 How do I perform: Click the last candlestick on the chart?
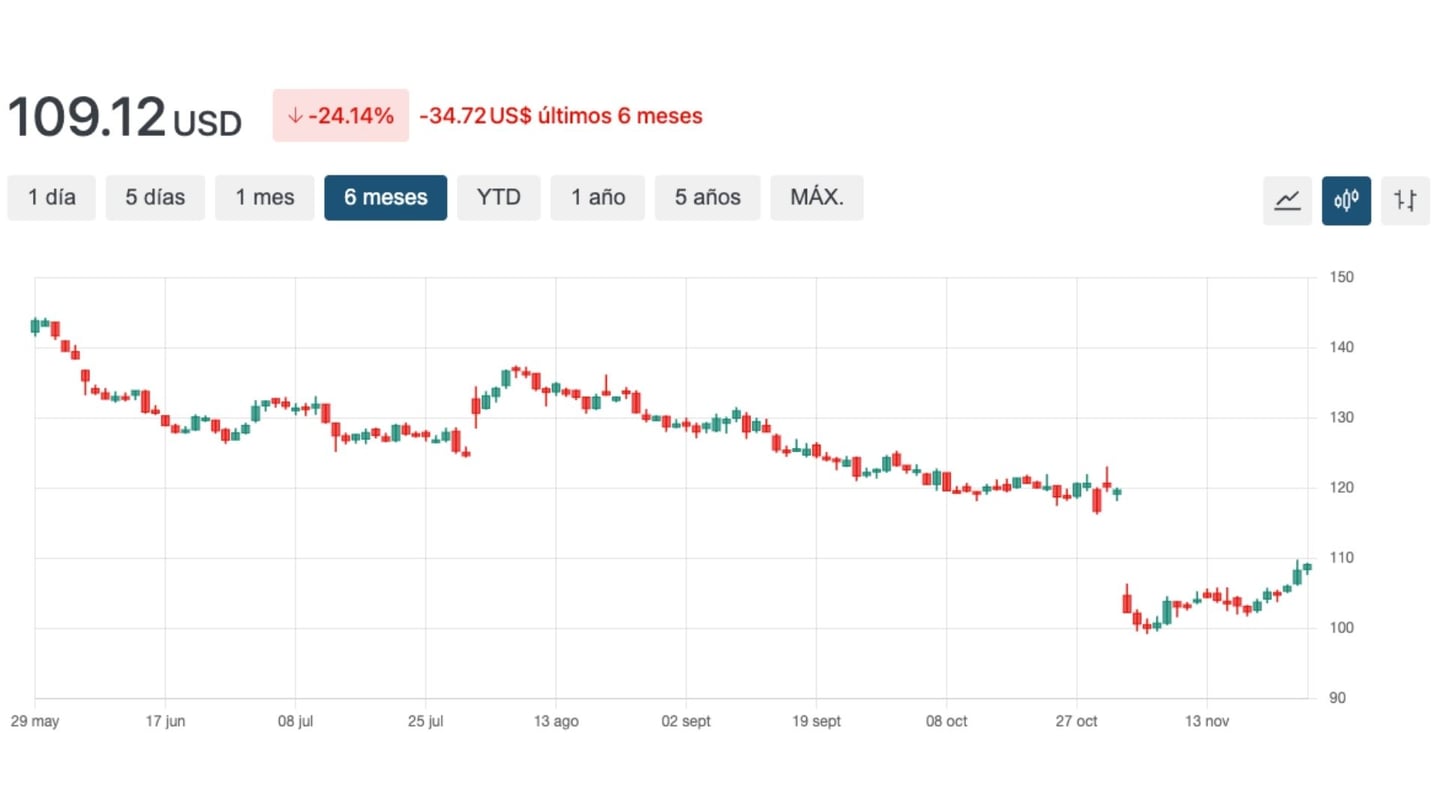[1307, 568]
